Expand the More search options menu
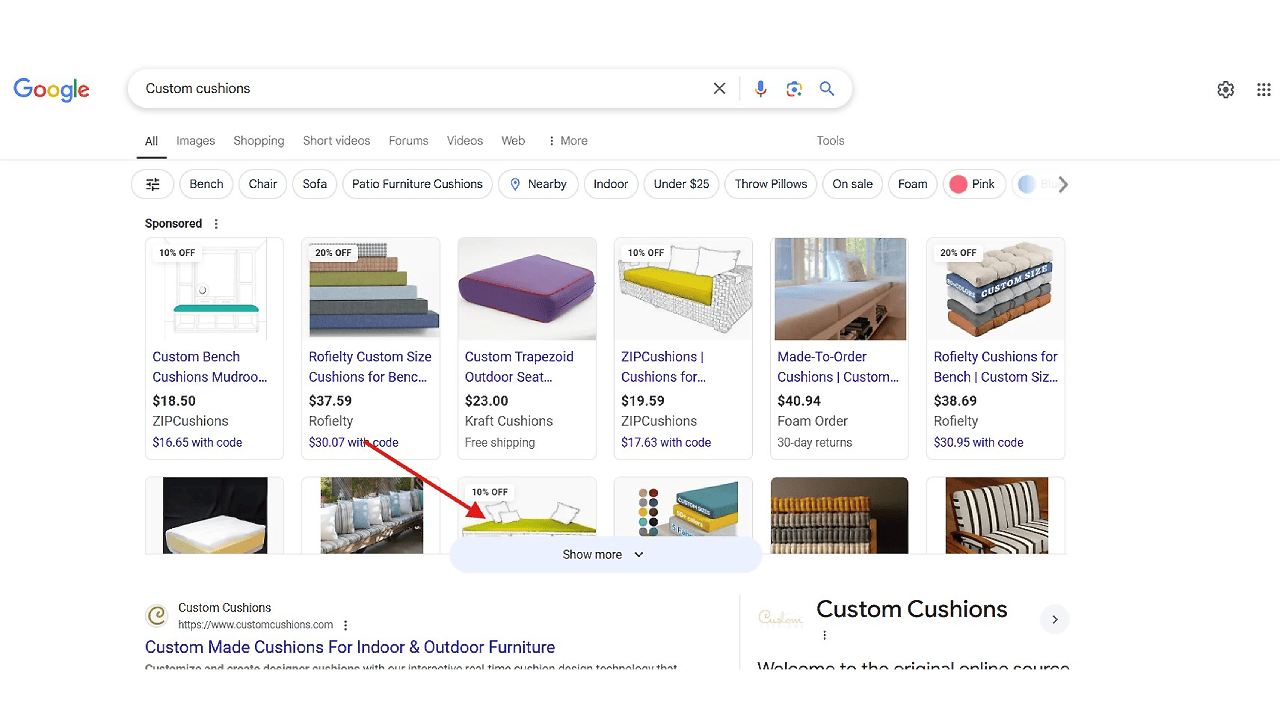This screenshot has width=1280, height=720. coord(568,141)
